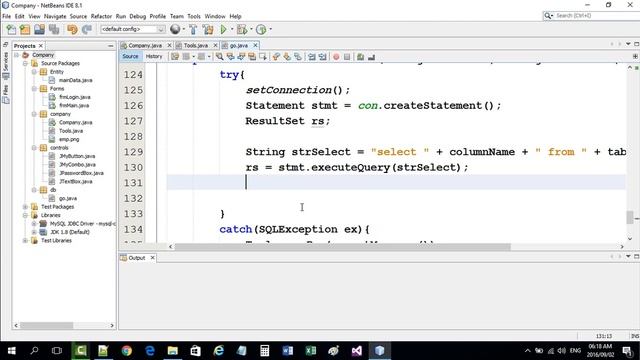Select emp.png in the Projects tree

click(x=69, y=139)
